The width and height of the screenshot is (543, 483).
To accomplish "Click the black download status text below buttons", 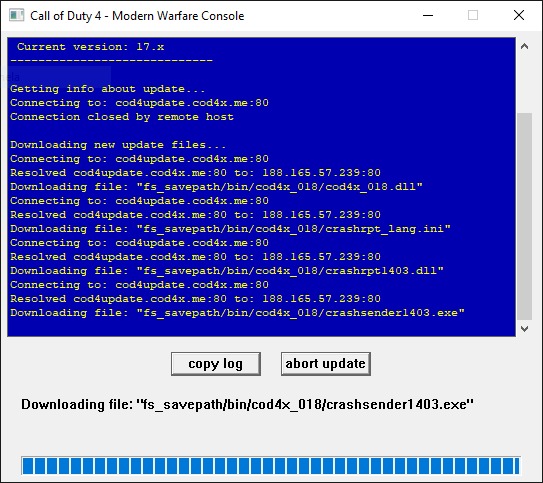I will click(x=247, y=405).
